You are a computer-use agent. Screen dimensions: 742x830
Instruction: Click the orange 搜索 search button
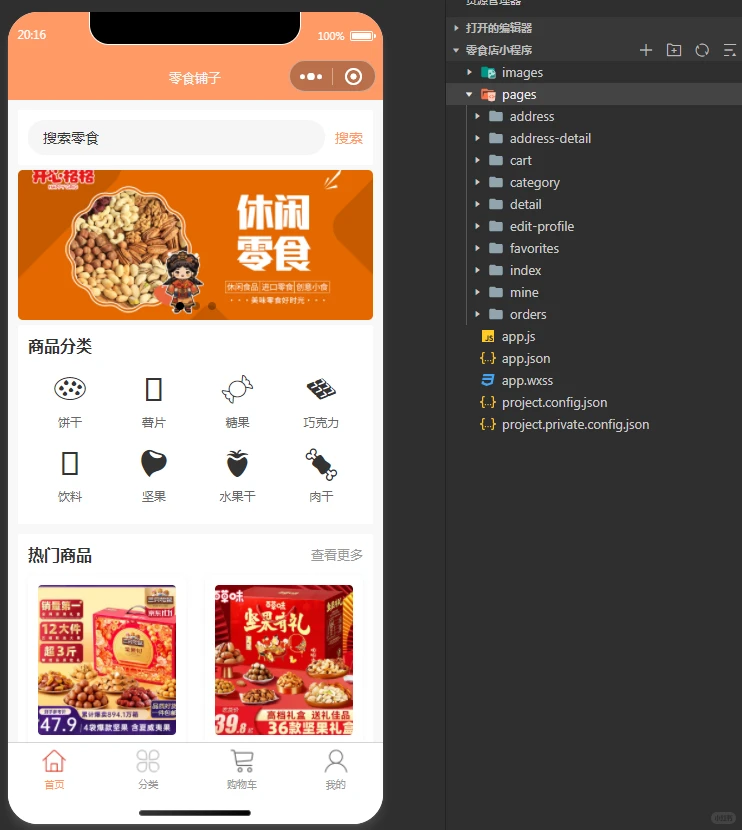(348, 138)
